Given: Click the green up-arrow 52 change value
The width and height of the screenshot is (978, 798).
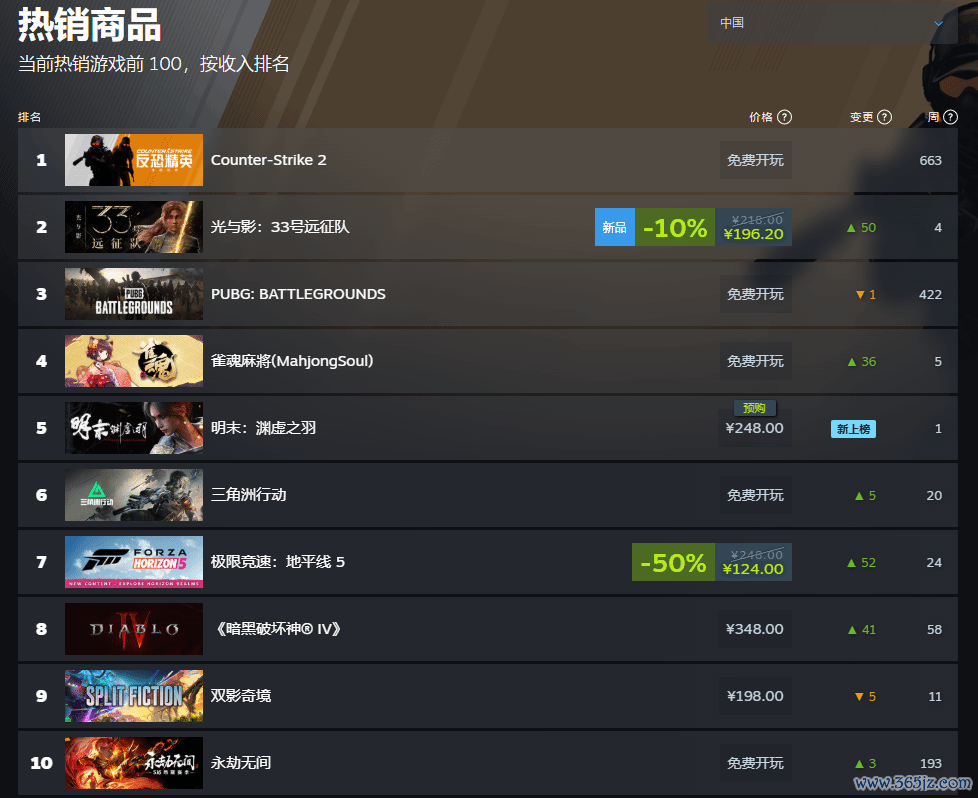Looking at the screenshot, I should [x=861, y=563].
